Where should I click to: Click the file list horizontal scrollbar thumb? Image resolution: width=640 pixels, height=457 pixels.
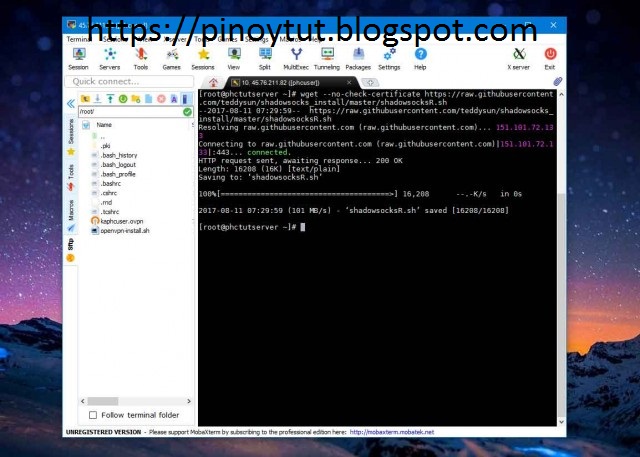(103, 401)
